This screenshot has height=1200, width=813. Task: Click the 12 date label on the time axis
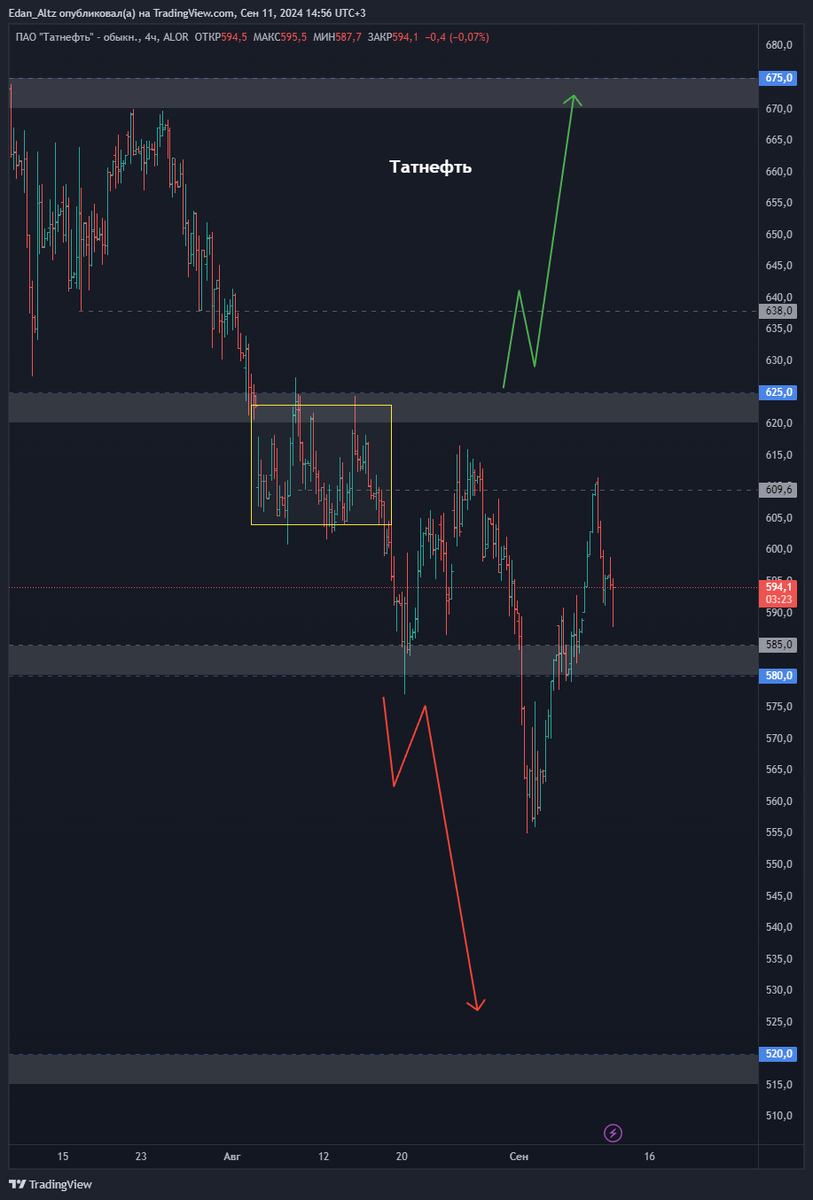click(324, 1156)
